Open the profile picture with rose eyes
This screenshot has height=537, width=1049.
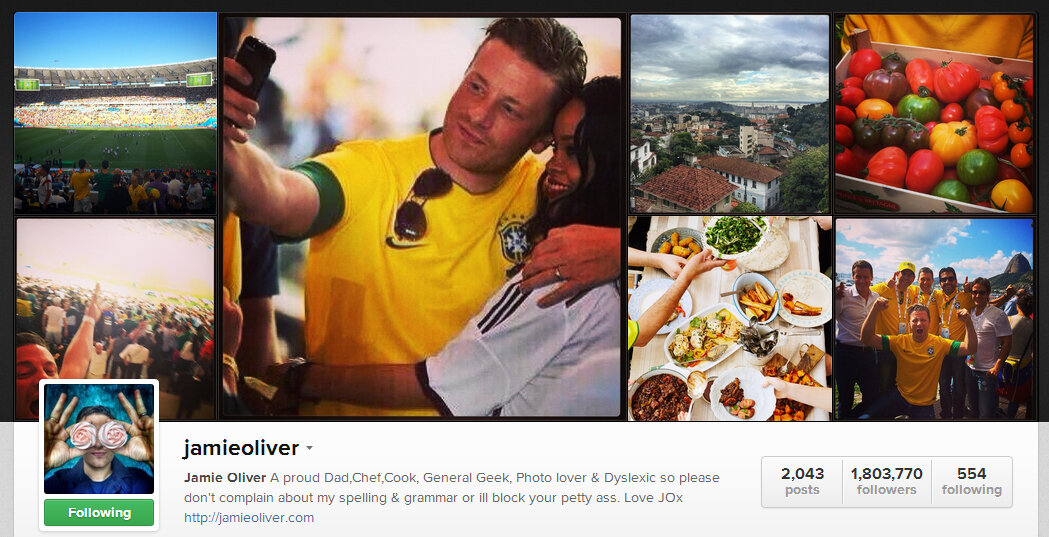pos(99,439)
